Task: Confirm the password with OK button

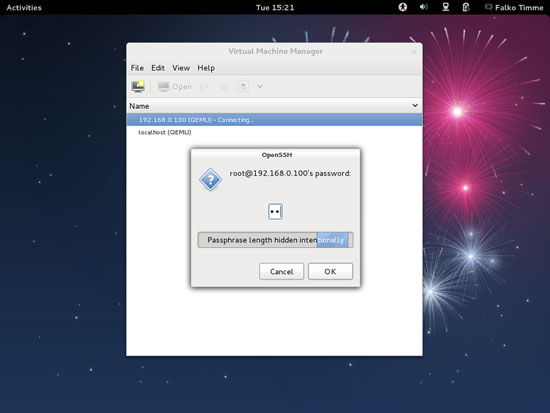Action: 330,272
